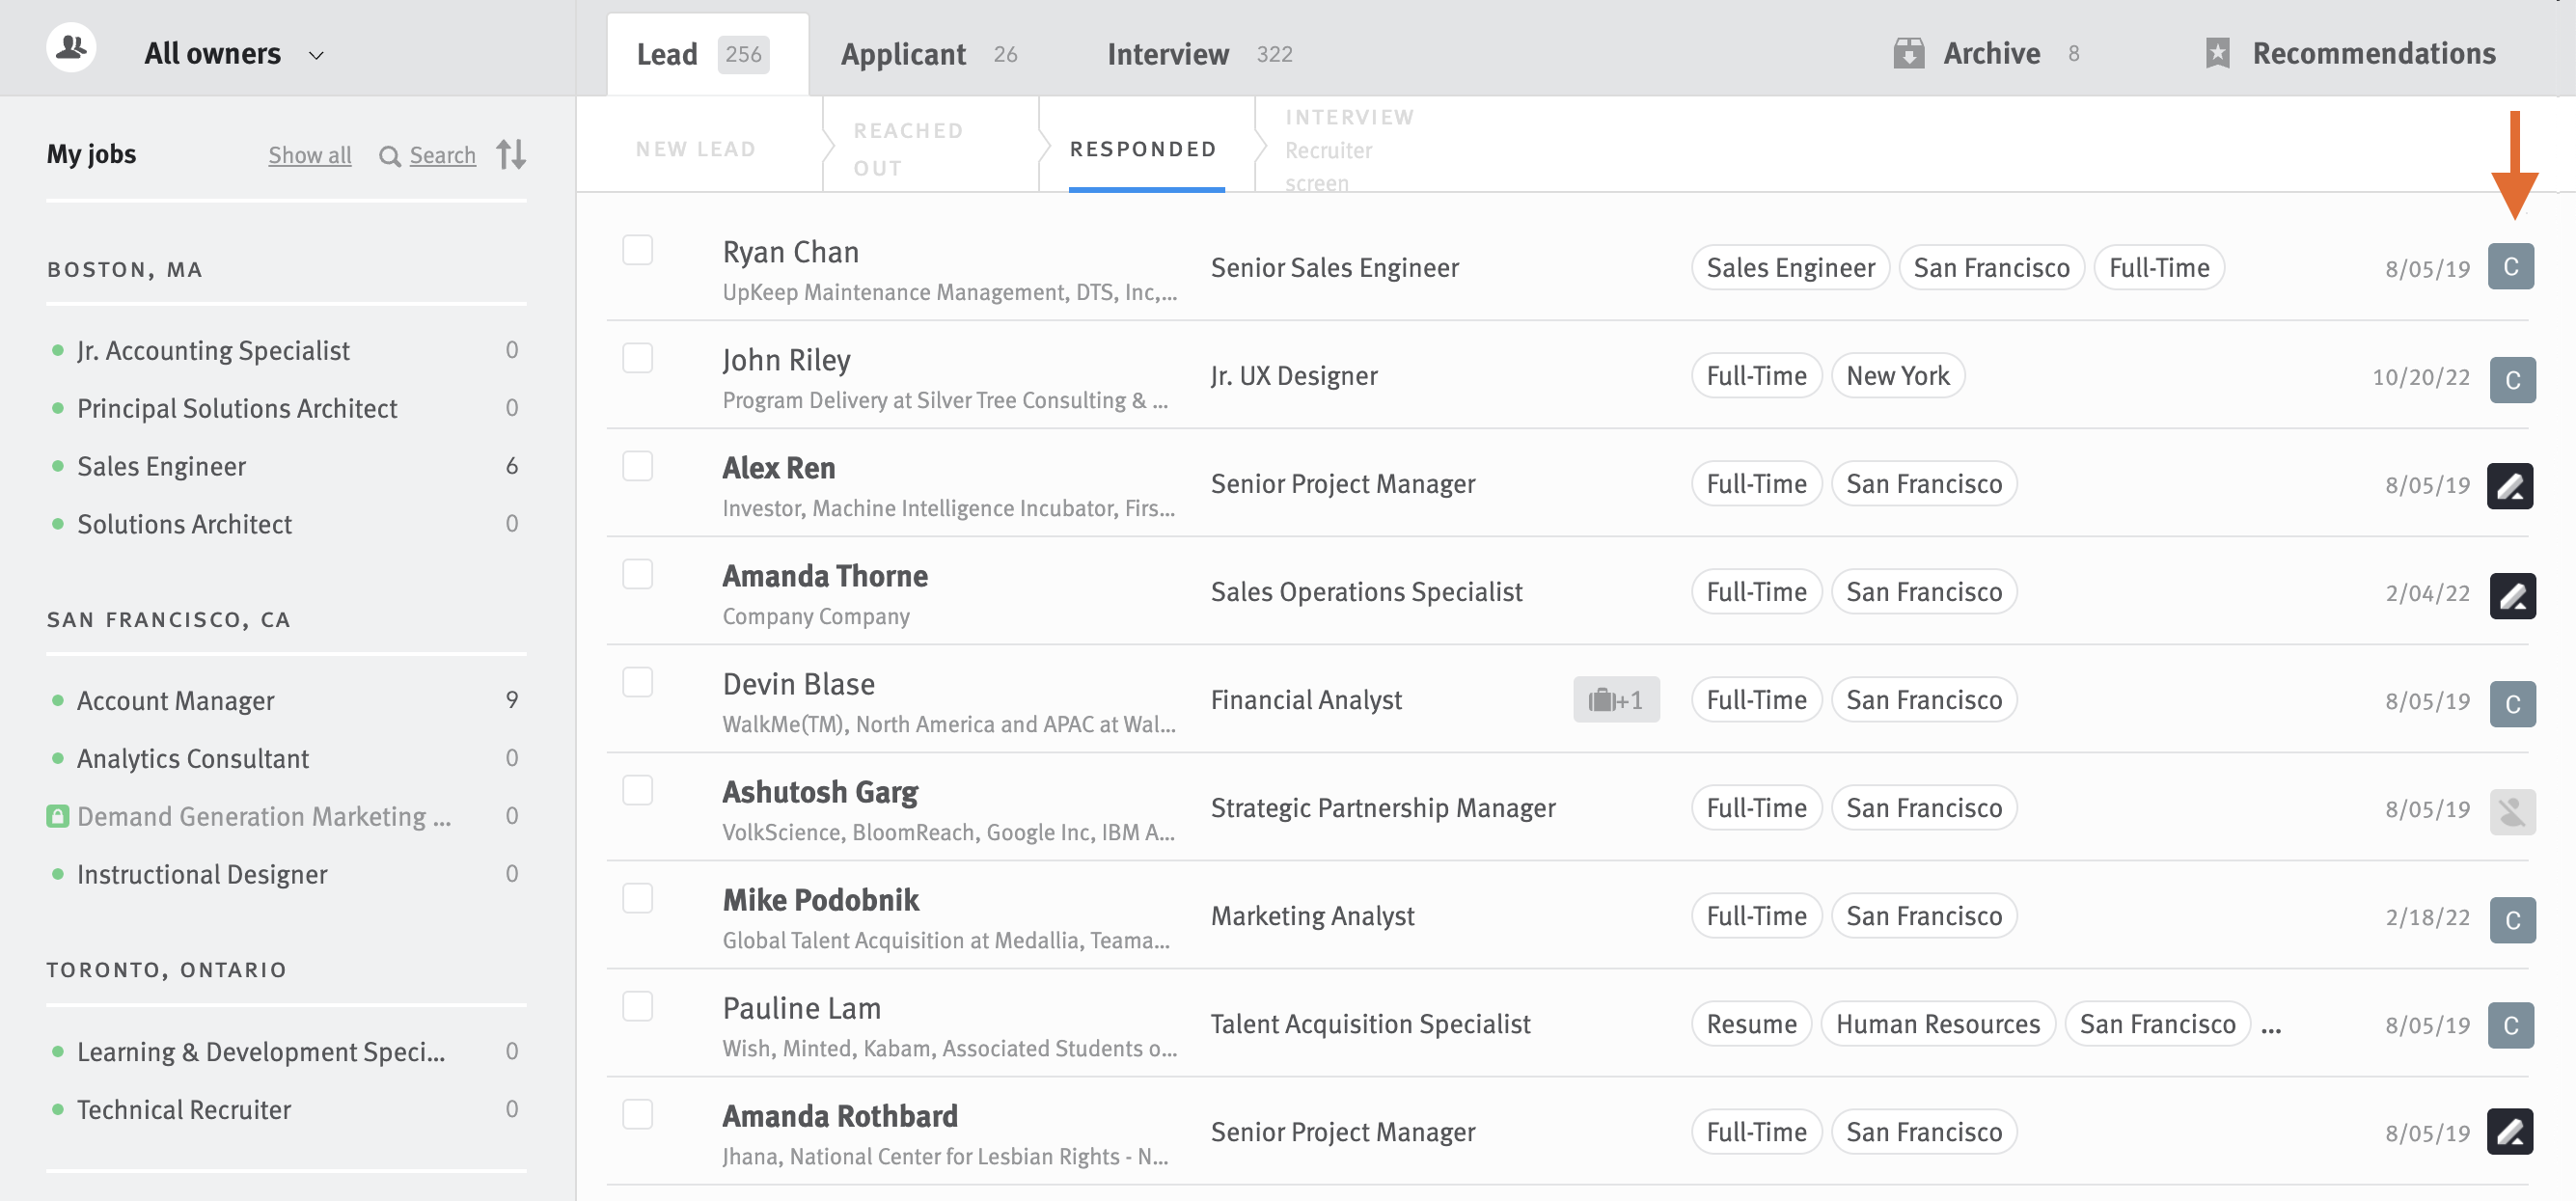Expand the '+1' companies badge on Devin Blase's row

pos(1616,699)
